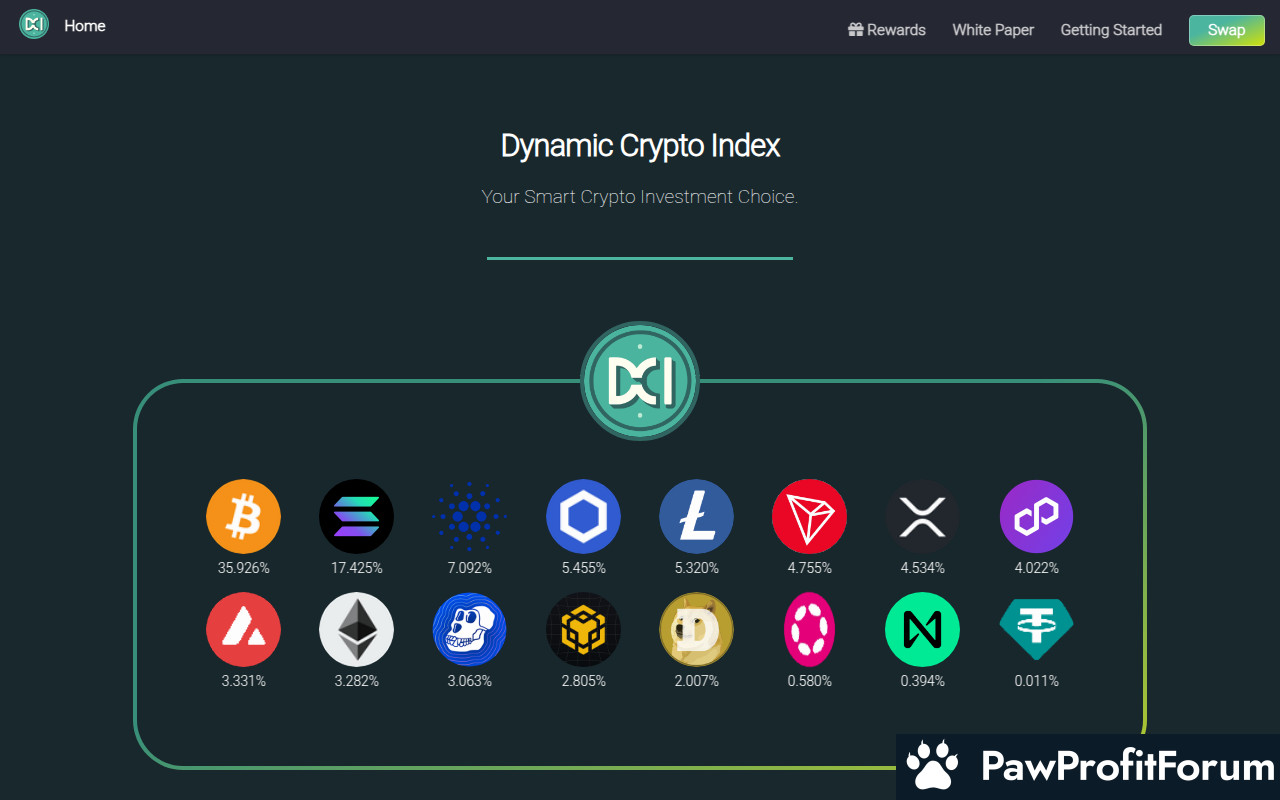Click the Avalanche red icon
The image size is (1280, 800).
coord(243,630)
